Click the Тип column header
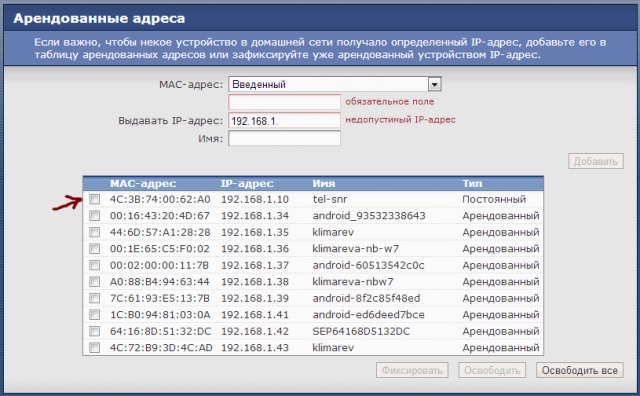This screenshot has width=640, height=396. 472,184
